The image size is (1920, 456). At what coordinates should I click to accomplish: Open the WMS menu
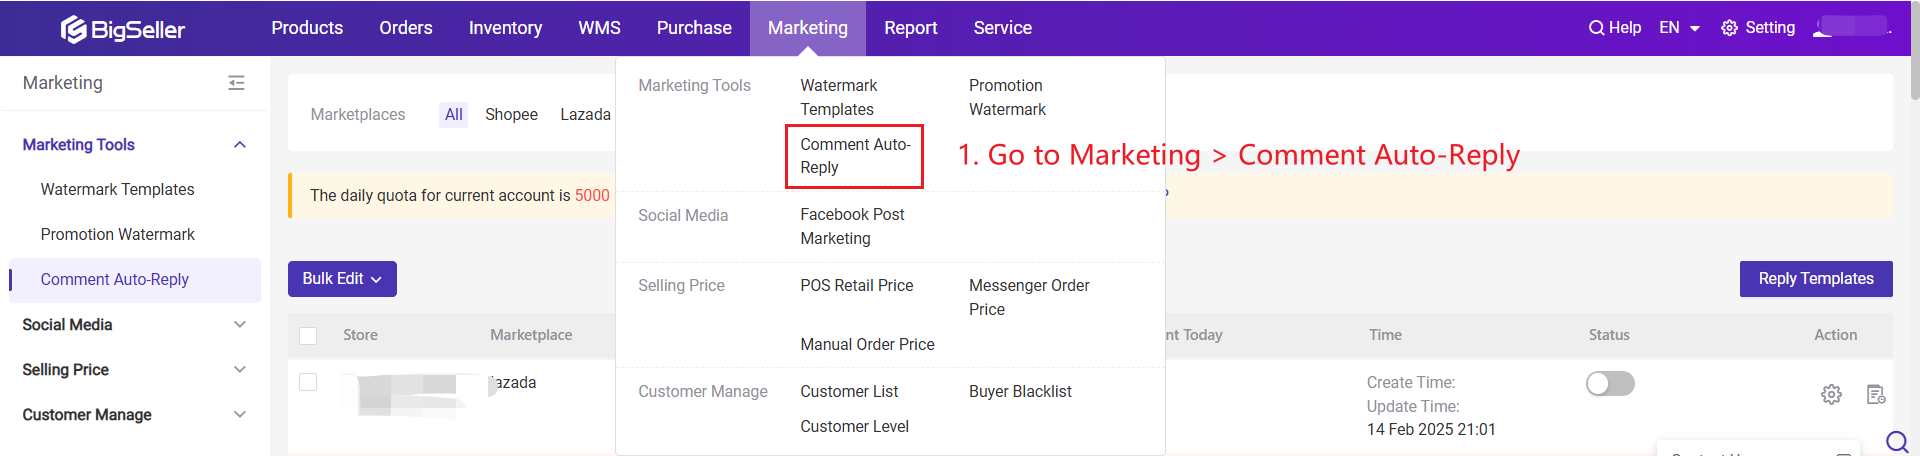[x=599, y=28]
